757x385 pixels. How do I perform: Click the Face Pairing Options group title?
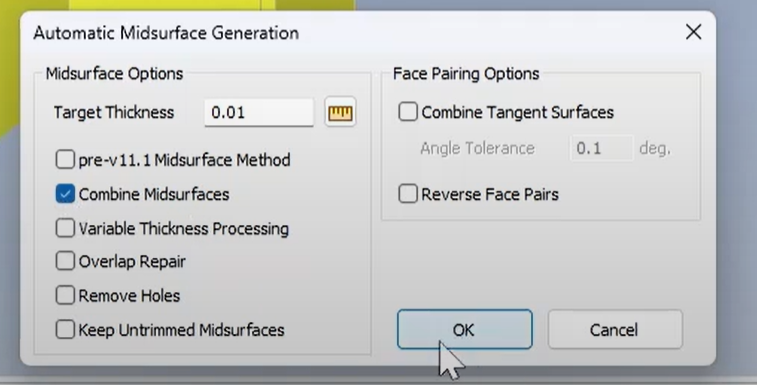466,73
